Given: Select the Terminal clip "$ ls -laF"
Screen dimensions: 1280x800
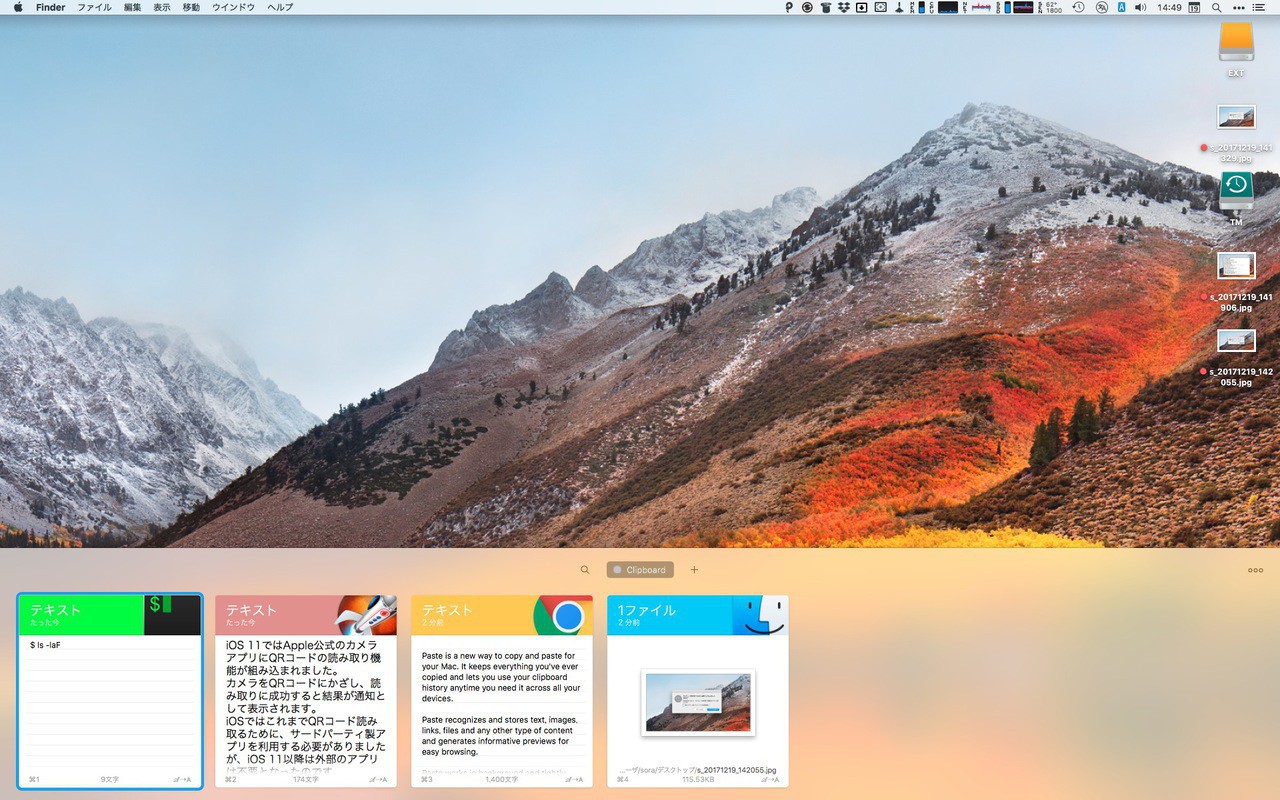Looking at the screenshot, I should point(110,691).
